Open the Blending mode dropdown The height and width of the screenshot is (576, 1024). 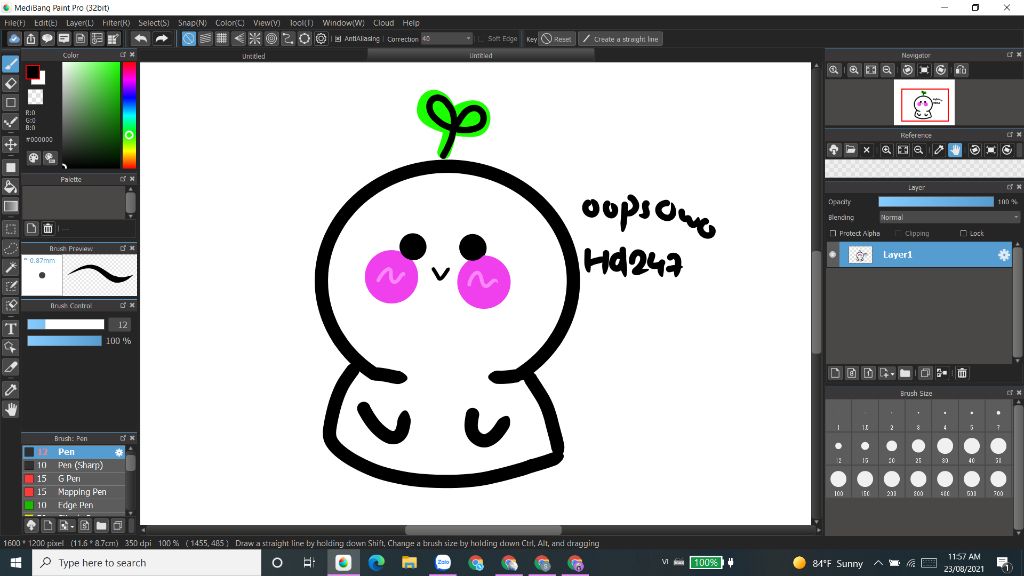[x=948, y=217]
